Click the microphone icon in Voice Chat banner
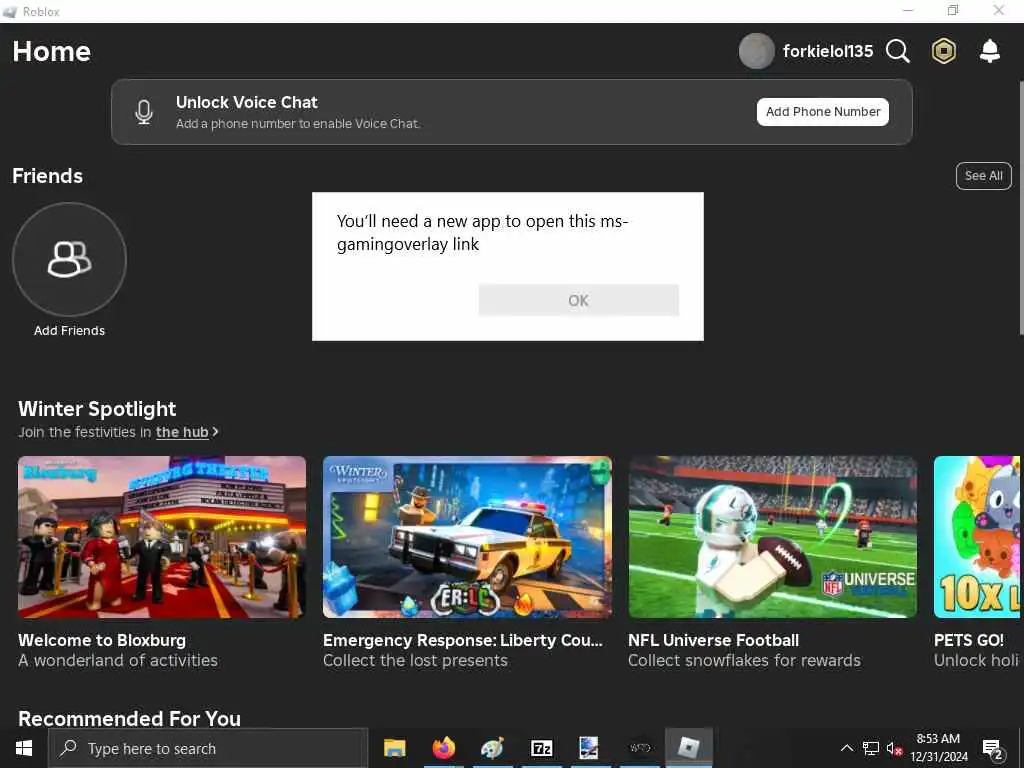Image resolution: width=1024 pixels, height=768 pixels. pyautogui.click(x=144, y=112)
